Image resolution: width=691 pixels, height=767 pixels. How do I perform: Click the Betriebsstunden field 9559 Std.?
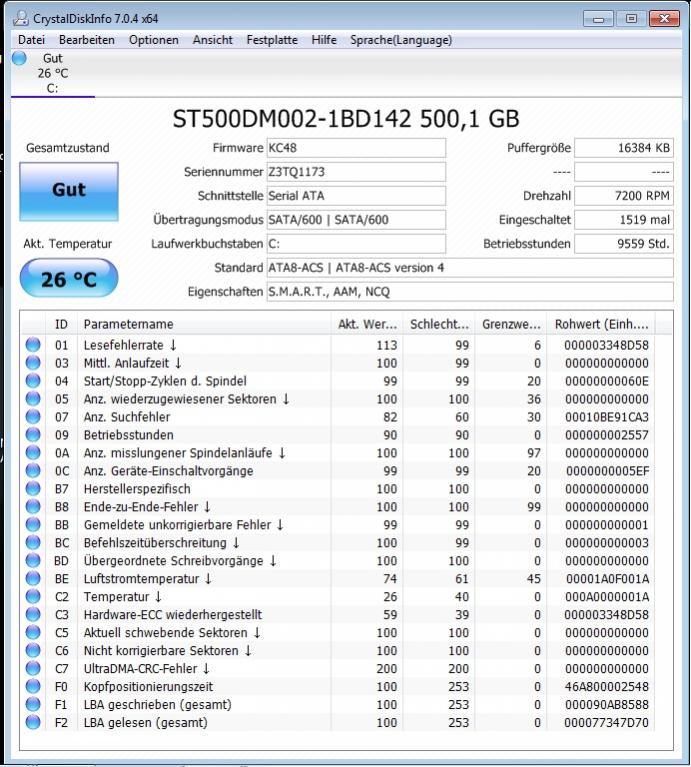click(624, 244)
